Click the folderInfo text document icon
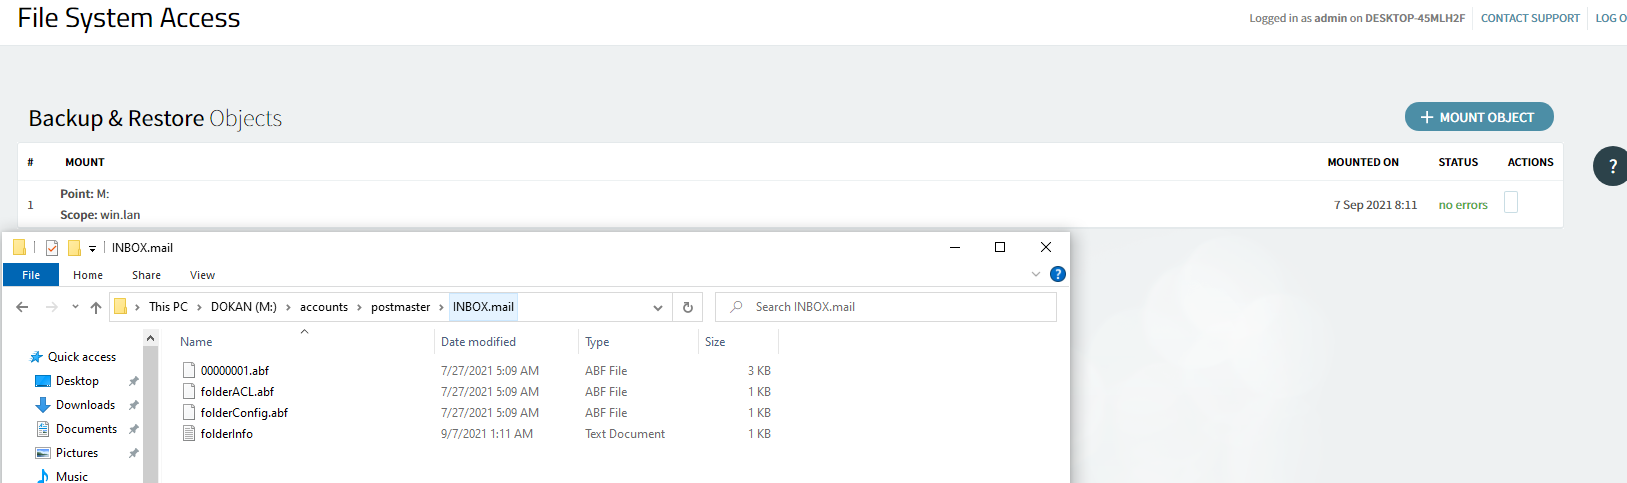The height and width of the screenshot is (483, 1627). [189, 433]
